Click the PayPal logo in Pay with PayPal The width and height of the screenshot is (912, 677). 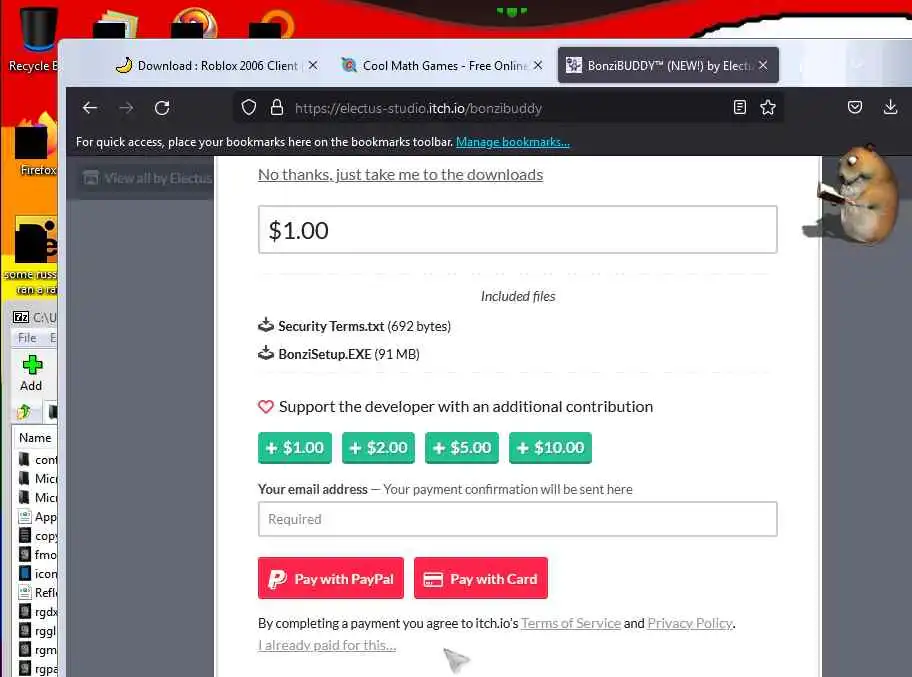pyautogui.click(x=277, y=579)
